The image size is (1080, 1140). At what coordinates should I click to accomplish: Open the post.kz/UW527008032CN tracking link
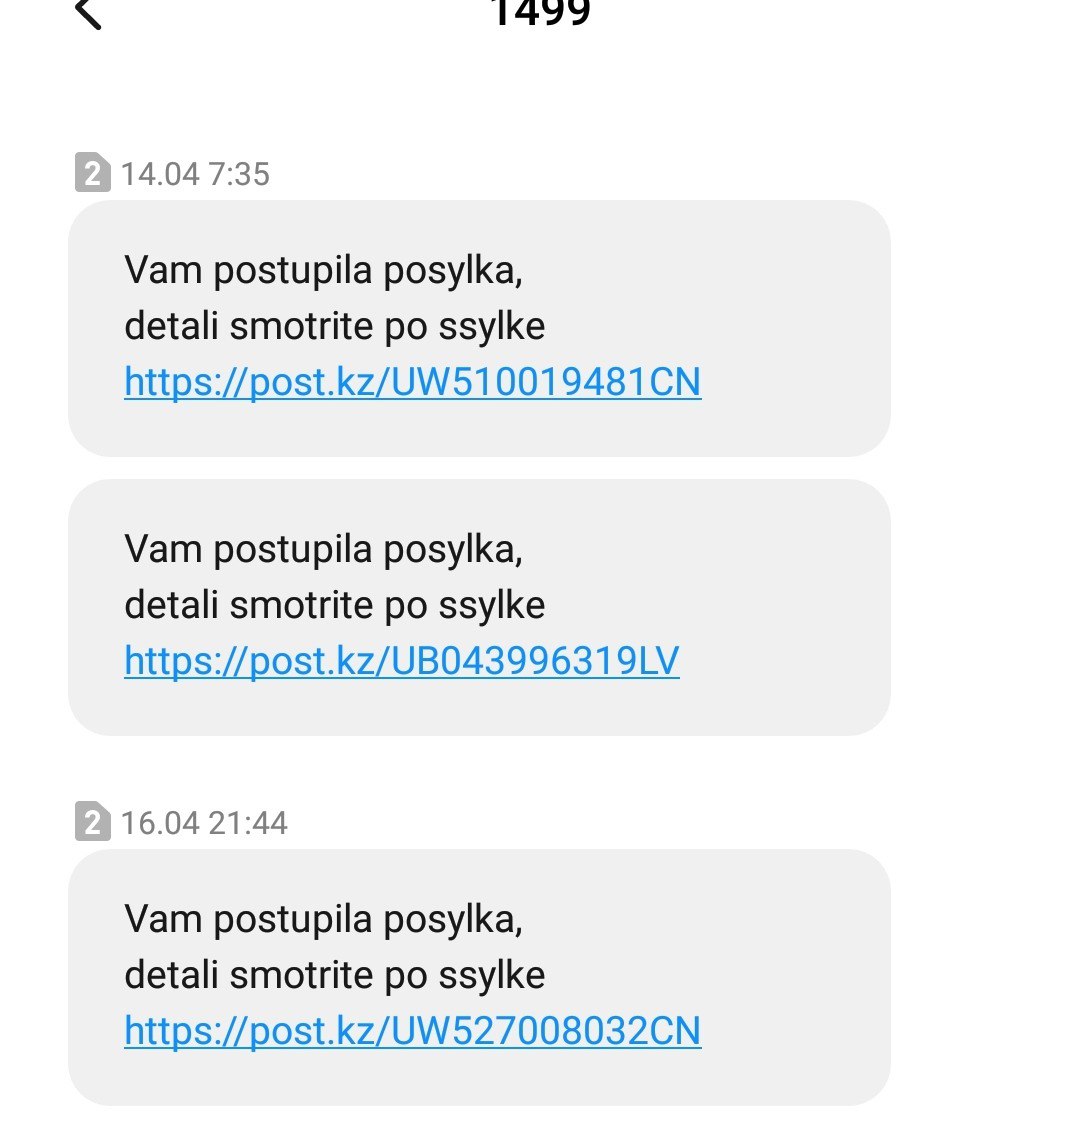click(x=412, y=1031)
